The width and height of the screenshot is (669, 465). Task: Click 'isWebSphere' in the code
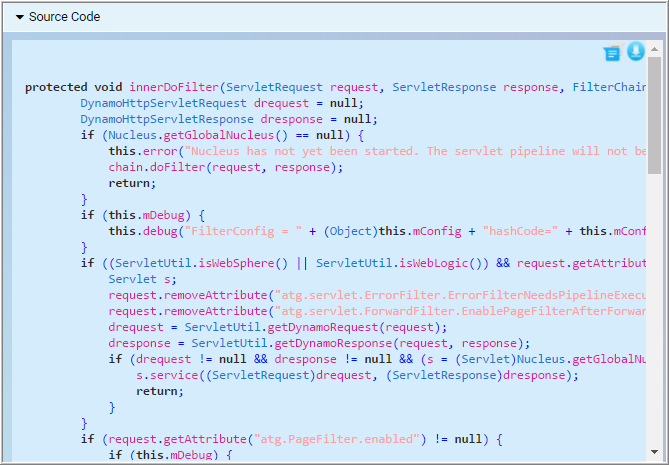tap(236, 263)
